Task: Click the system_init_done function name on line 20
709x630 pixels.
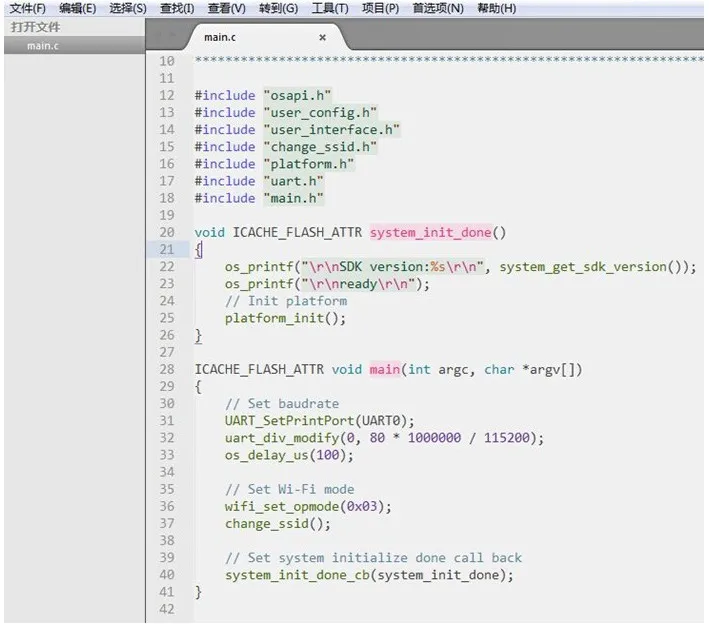Action: click(430, 232)
